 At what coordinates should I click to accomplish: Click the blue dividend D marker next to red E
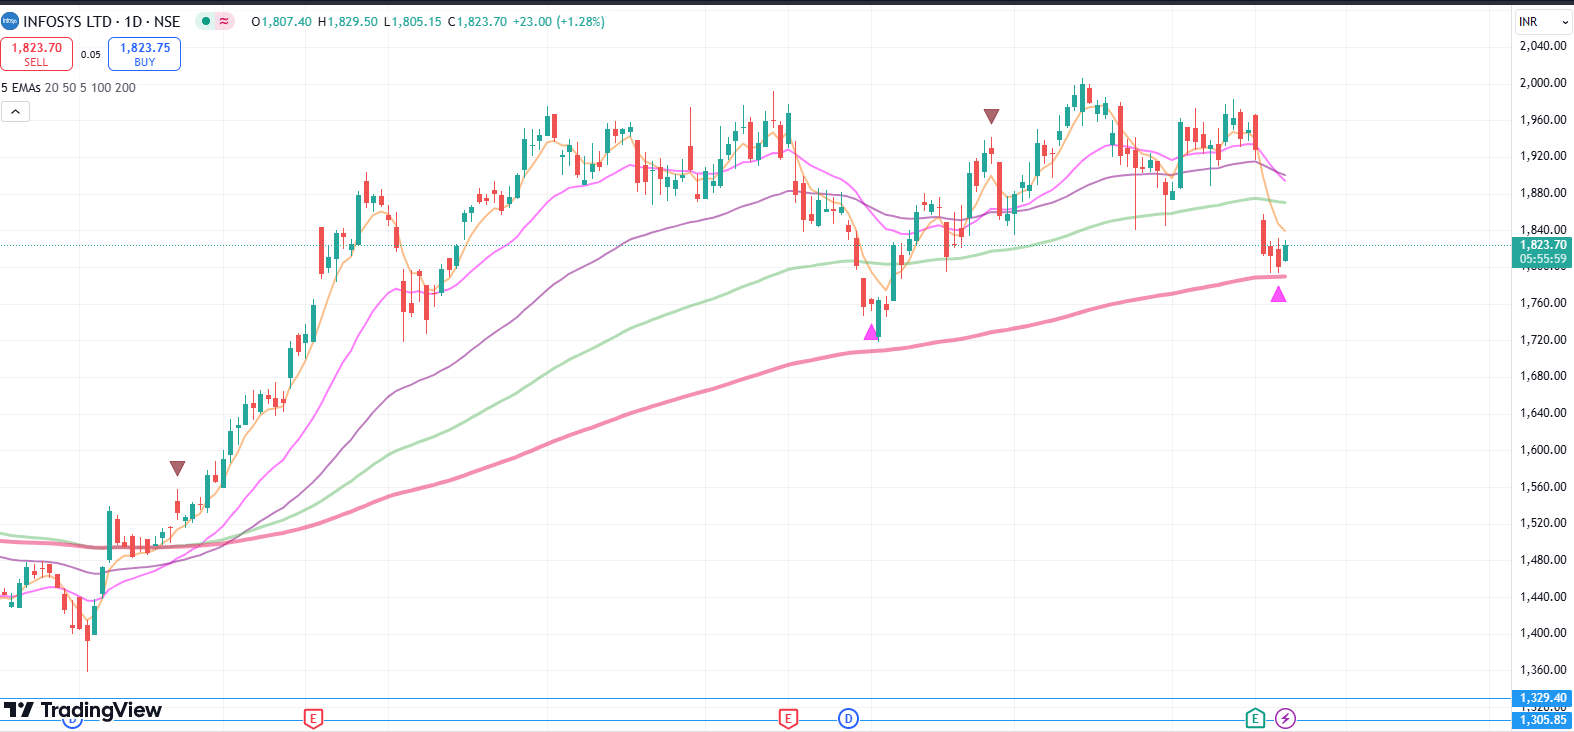848,718
